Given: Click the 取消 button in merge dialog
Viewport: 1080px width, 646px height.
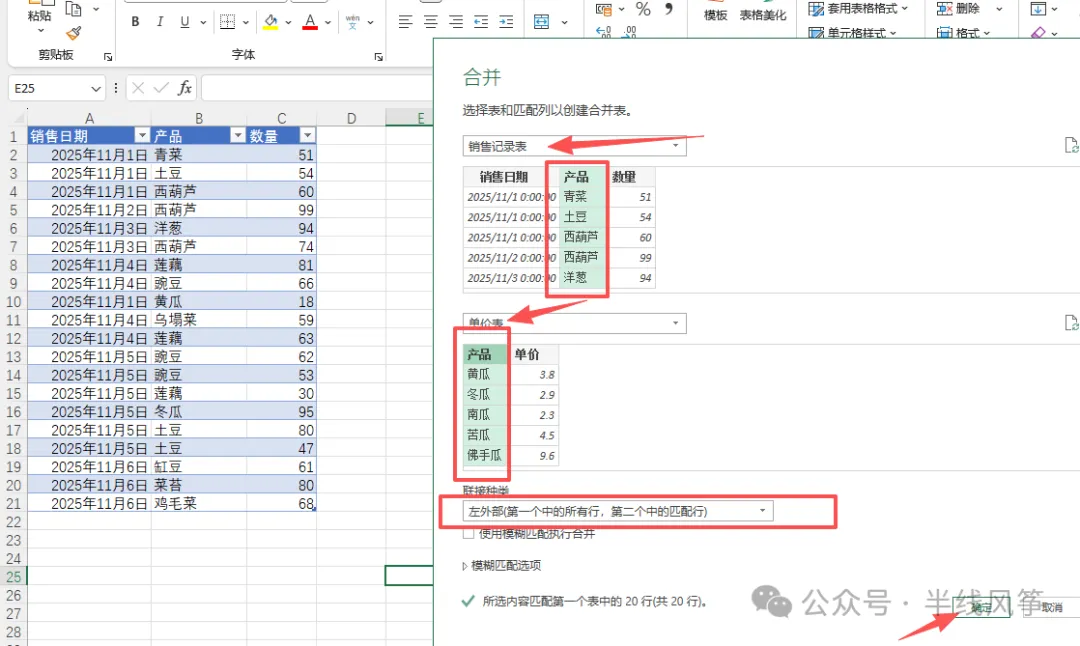Looking at the screenshot, I should (x=1052, y=607).
